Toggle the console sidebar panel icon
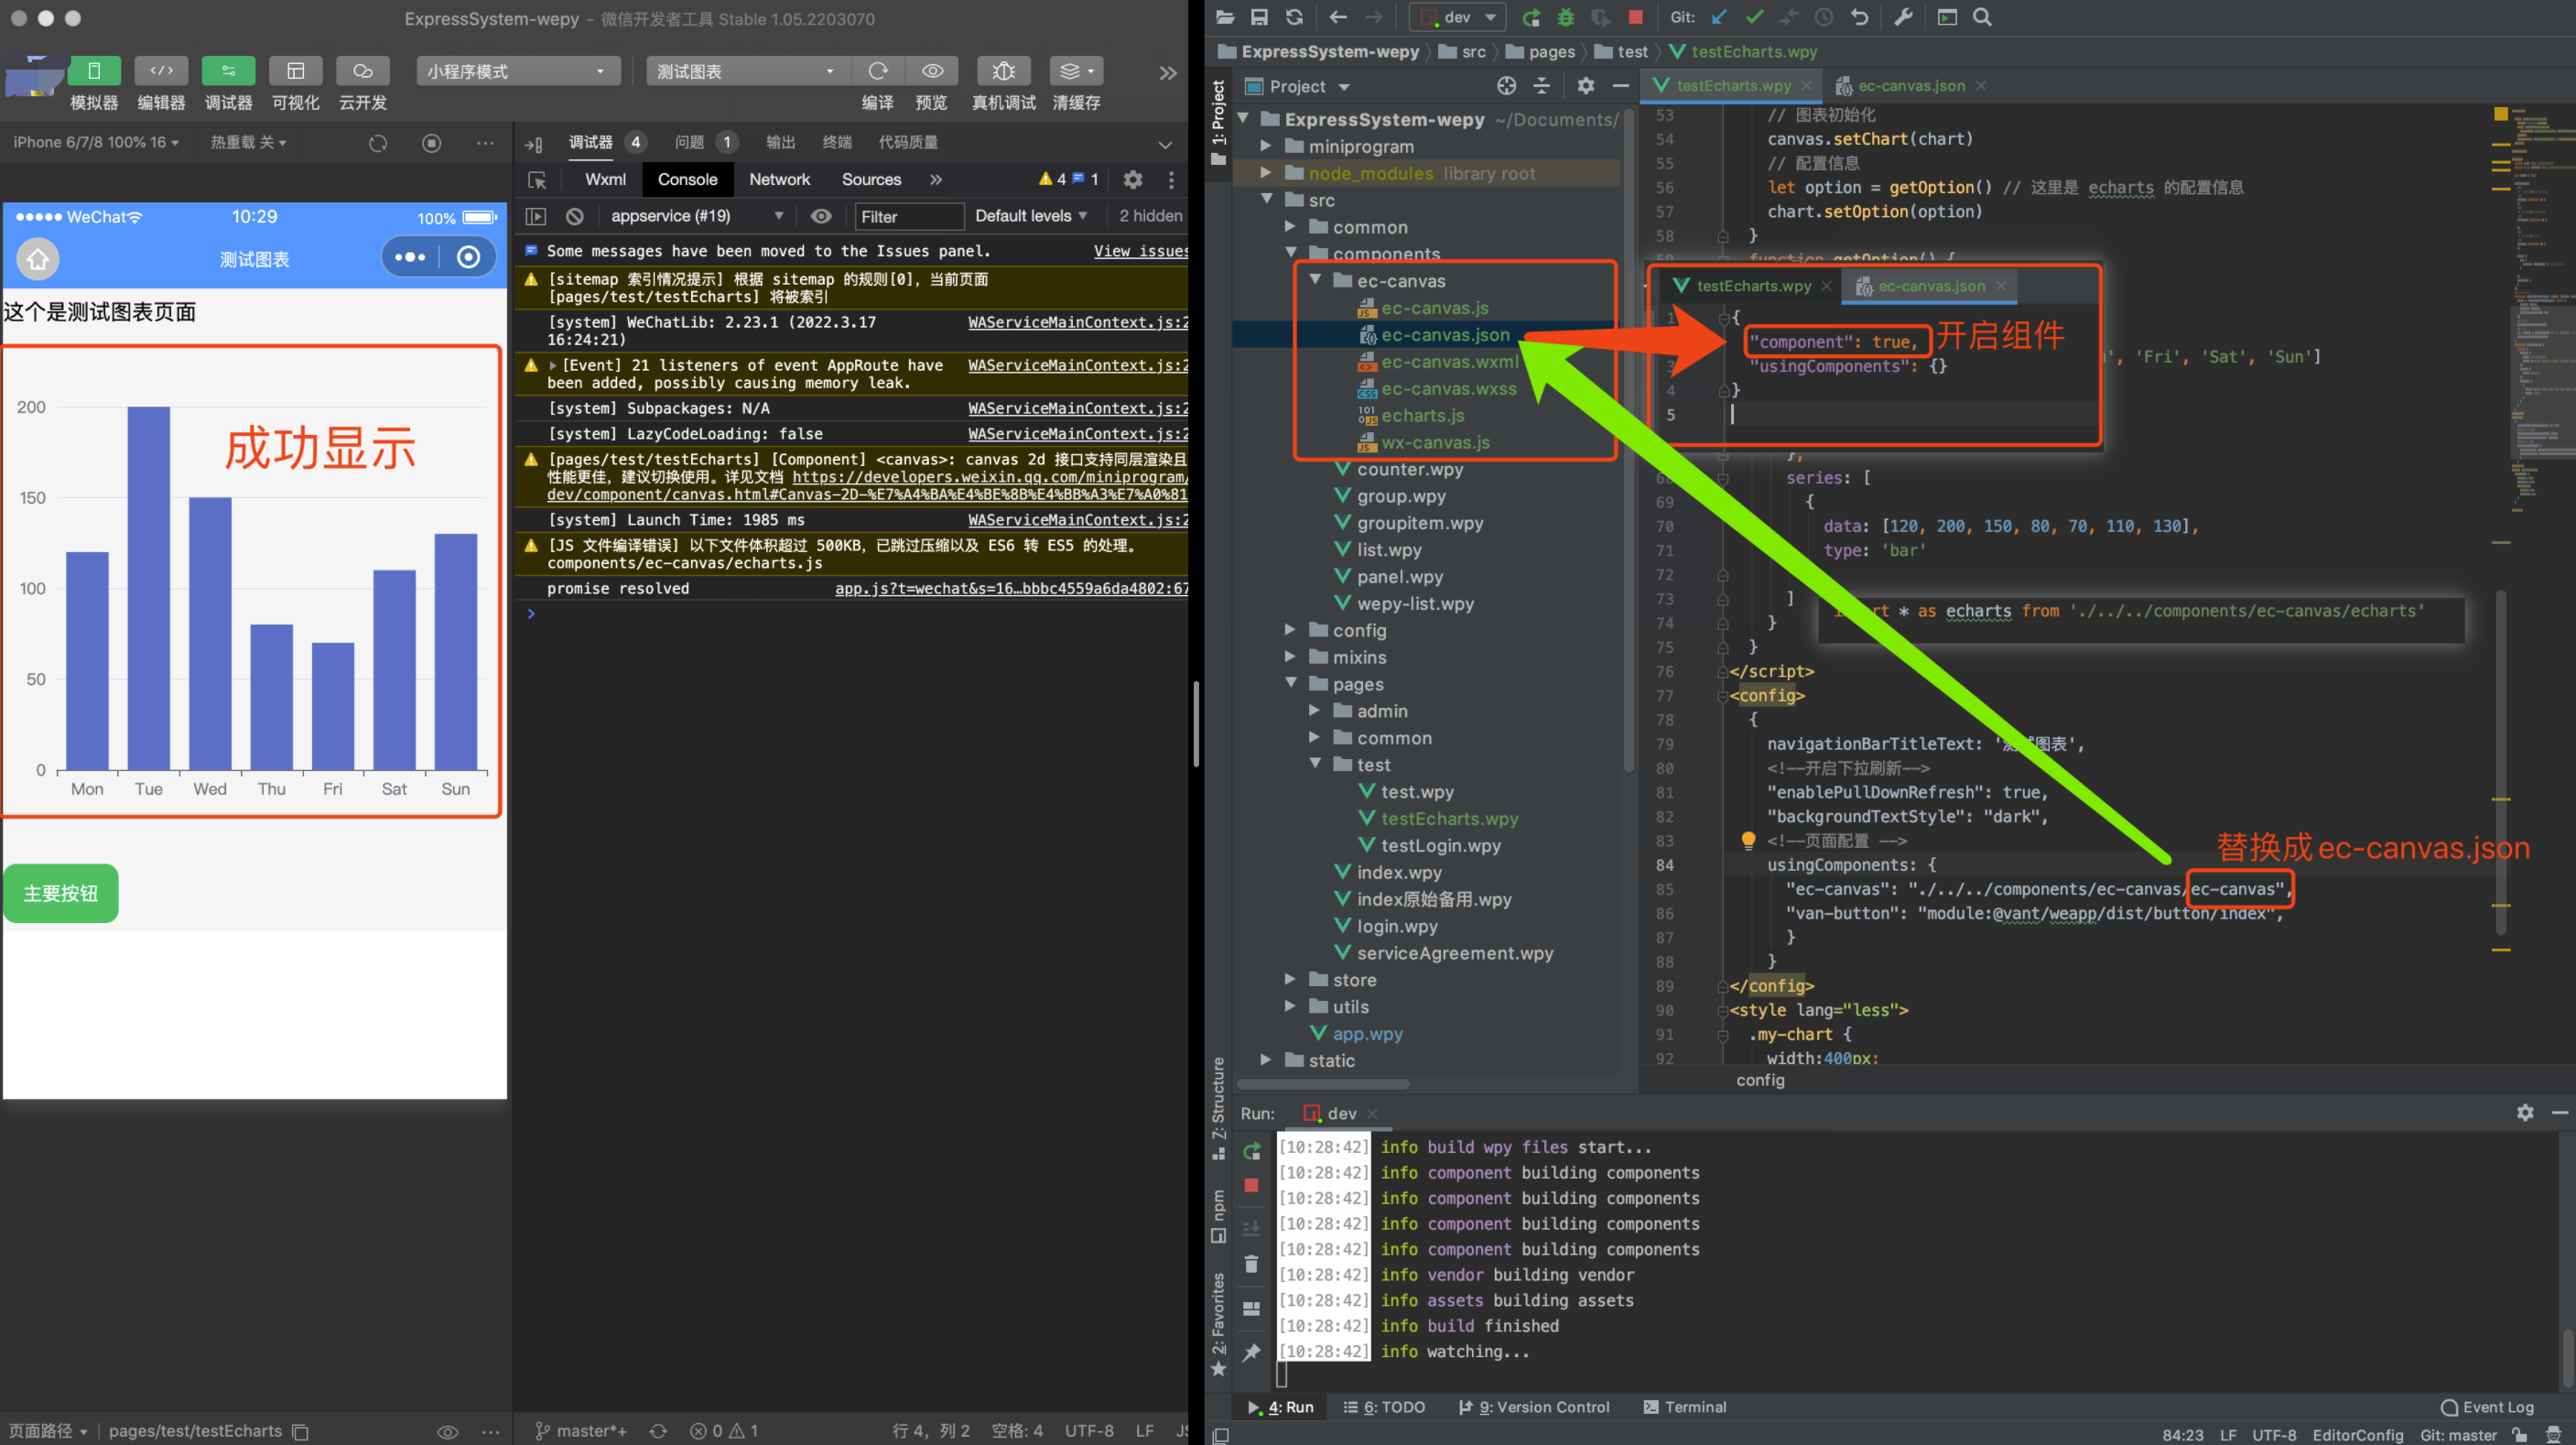This screenshot has width=2576, height=1445. 536,217
